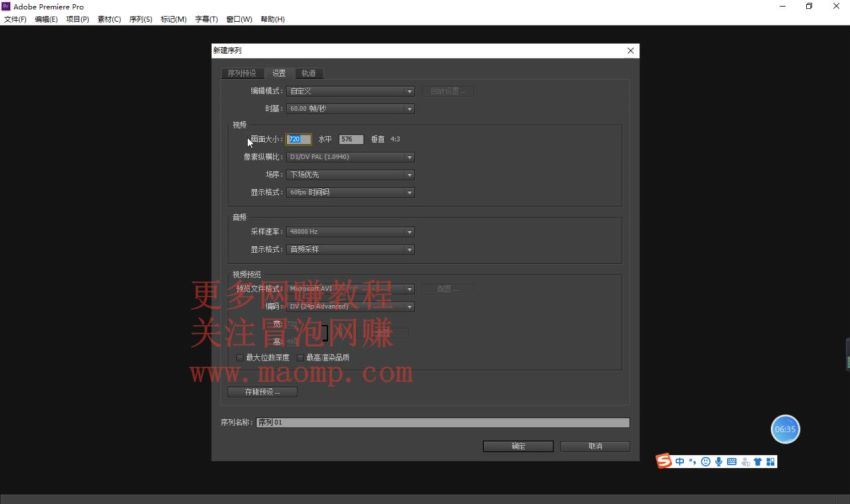Open the Sogou skin shirt icon

[758, 462]
